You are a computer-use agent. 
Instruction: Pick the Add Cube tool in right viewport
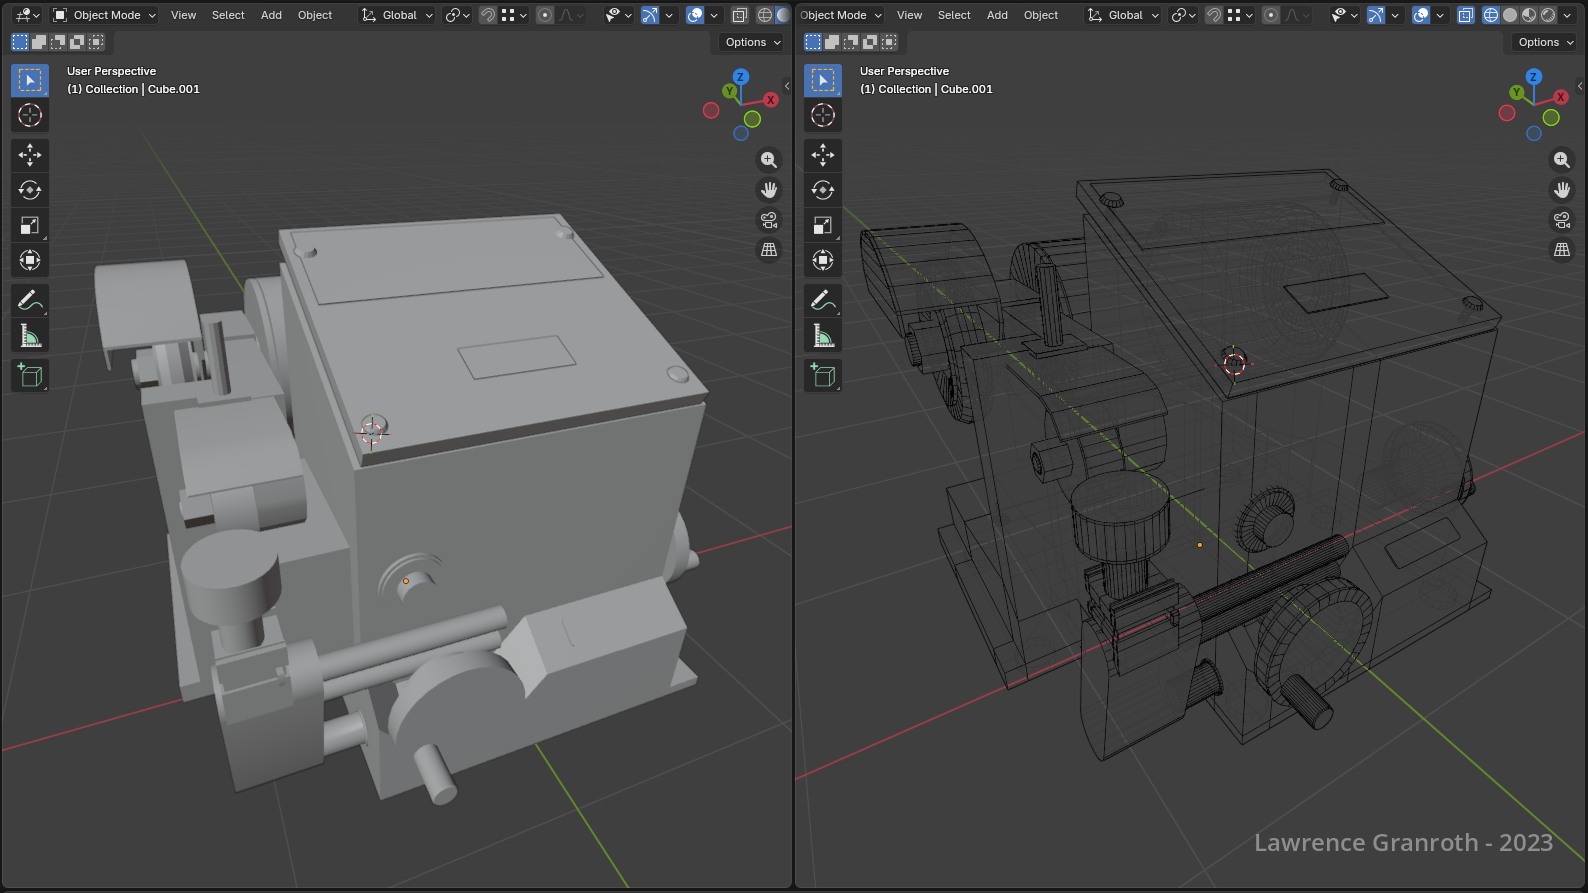pos(823,376)
